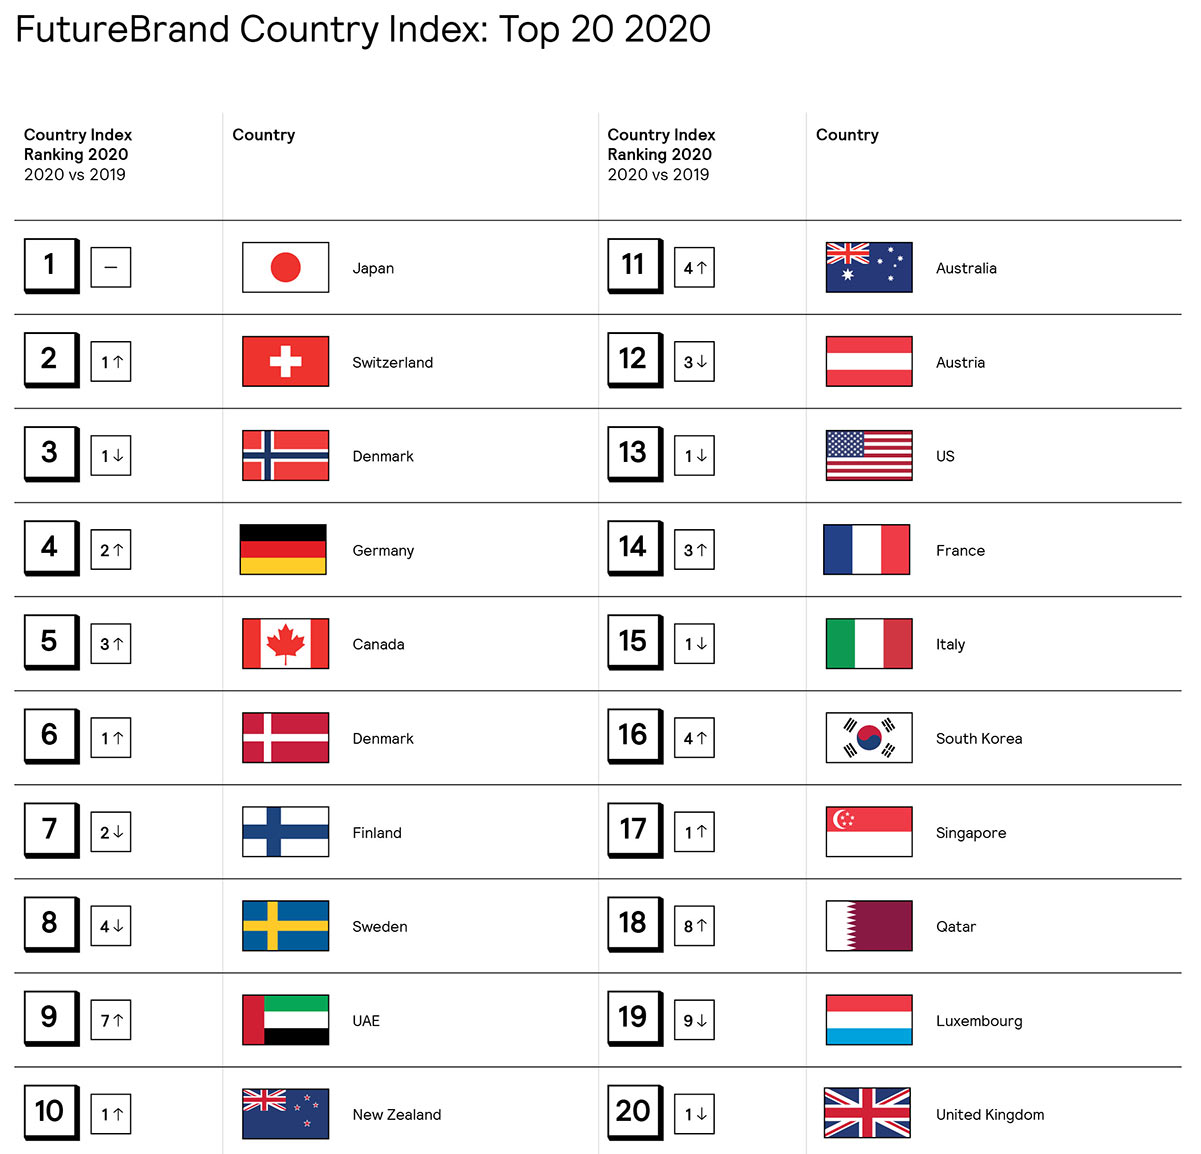
Task: Select the Germany flag
Action: (x=283, y=549)
